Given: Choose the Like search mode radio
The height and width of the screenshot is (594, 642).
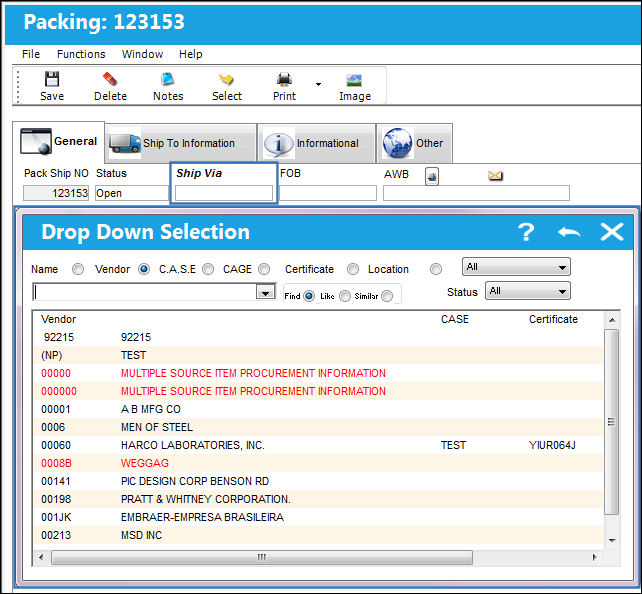Looking at the screenshot, I should [345, 296].
